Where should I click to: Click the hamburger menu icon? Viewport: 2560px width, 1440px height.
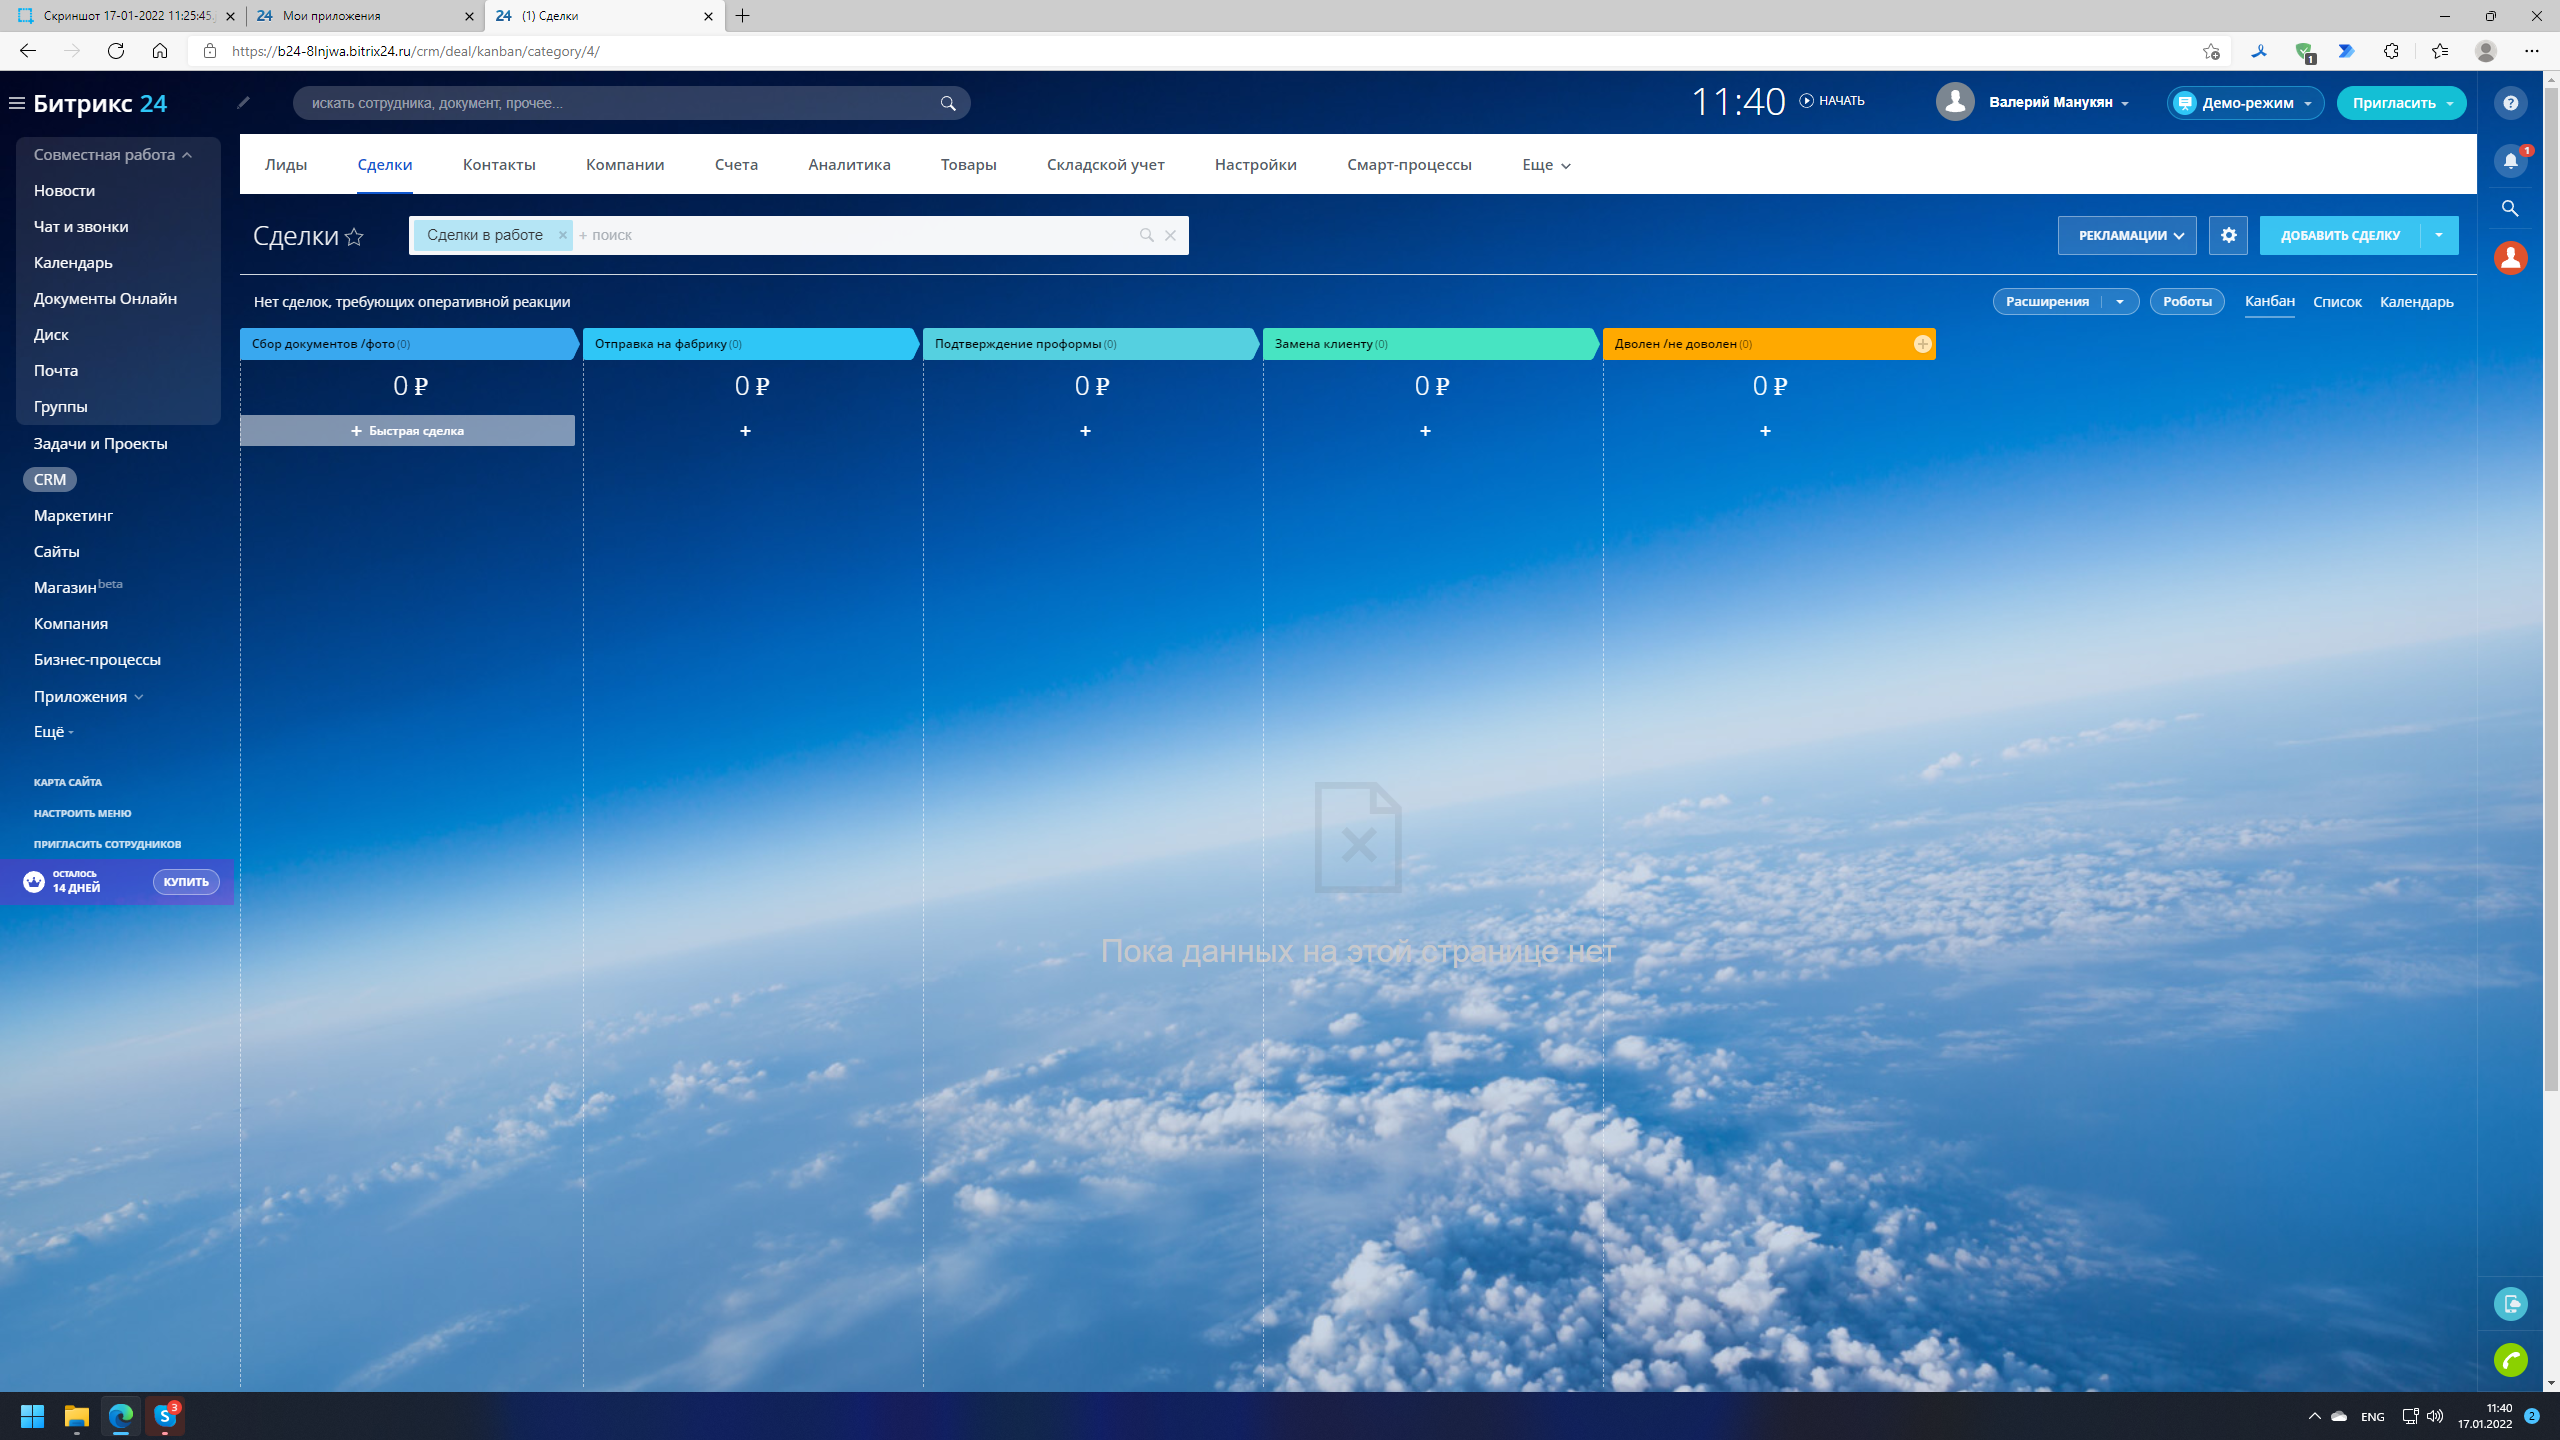coord(17,103)
